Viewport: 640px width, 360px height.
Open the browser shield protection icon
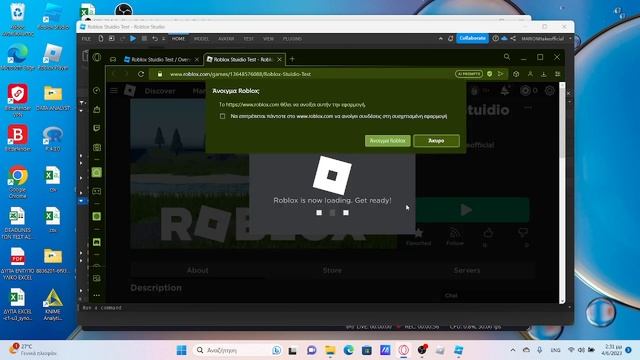coord(489,74)
